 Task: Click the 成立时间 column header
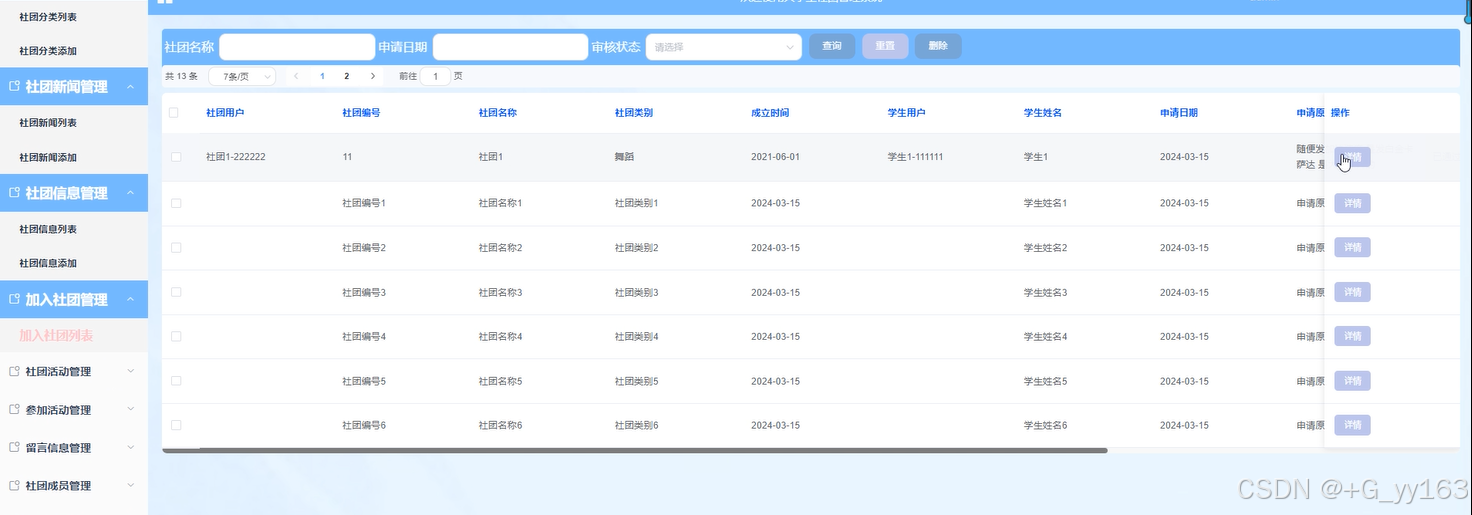[x=770, y=113]
